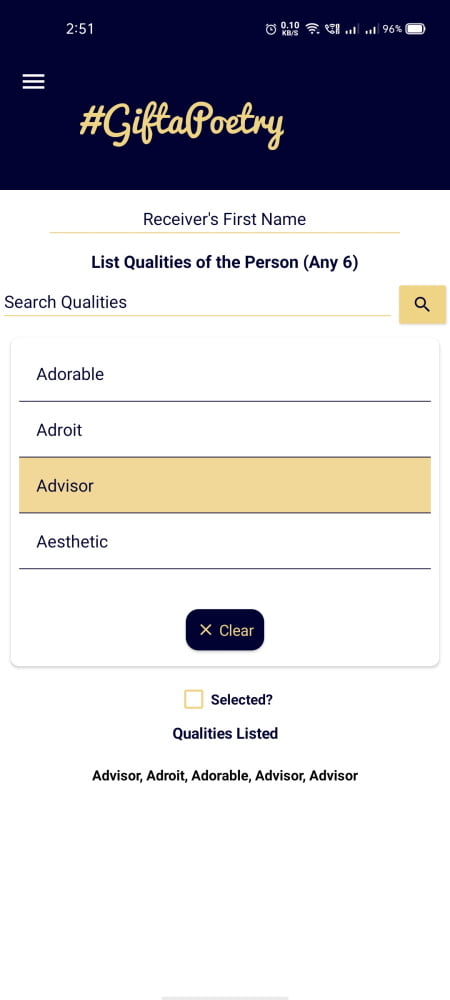Tap the alarm clock status icon
Viewport: 450px width, 1000px height.
(271, 29)
